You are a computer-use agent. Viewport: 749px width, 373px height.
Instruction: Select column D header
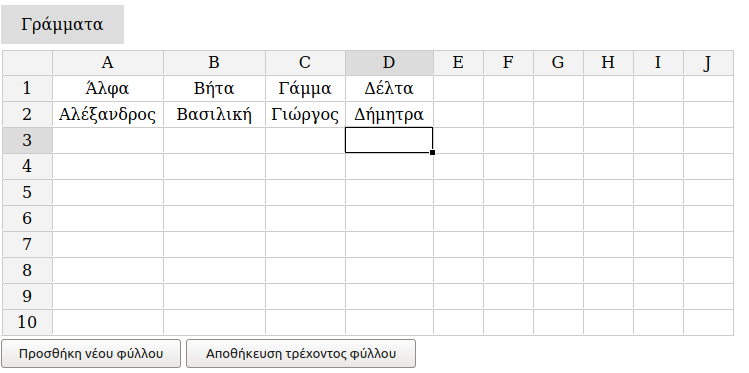389,63
